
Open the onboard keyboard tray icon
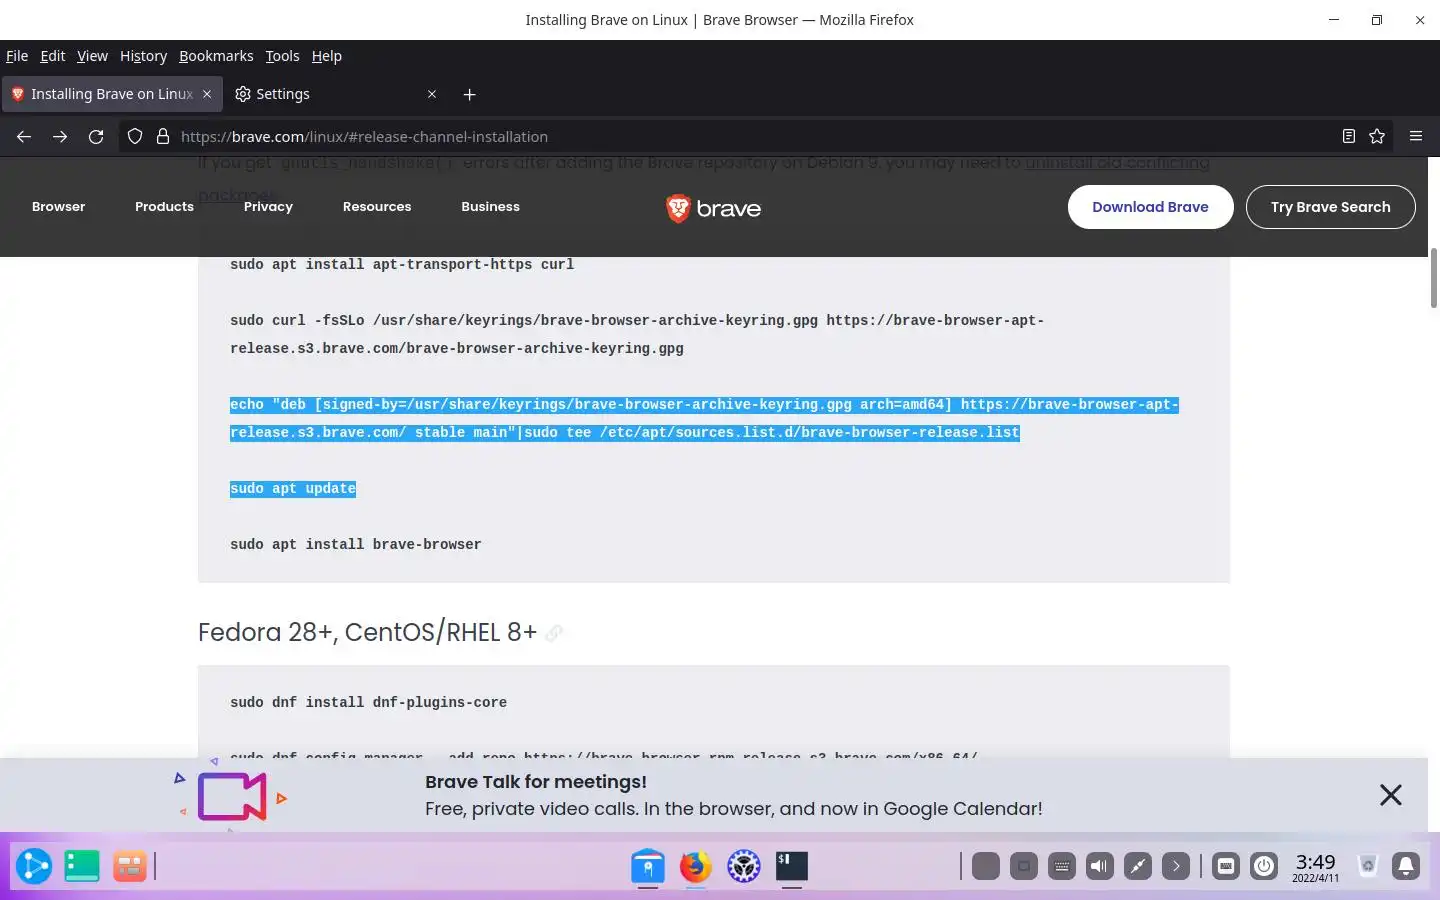(x=1226, y=866)
